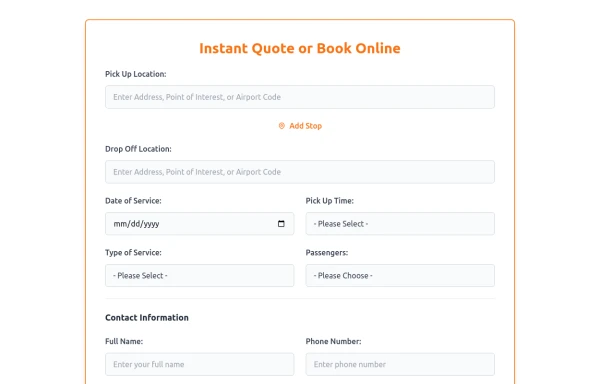Click the Pick Up Time label
The image size is (600, 384).
pyautogui.click(x=329, y=201)
